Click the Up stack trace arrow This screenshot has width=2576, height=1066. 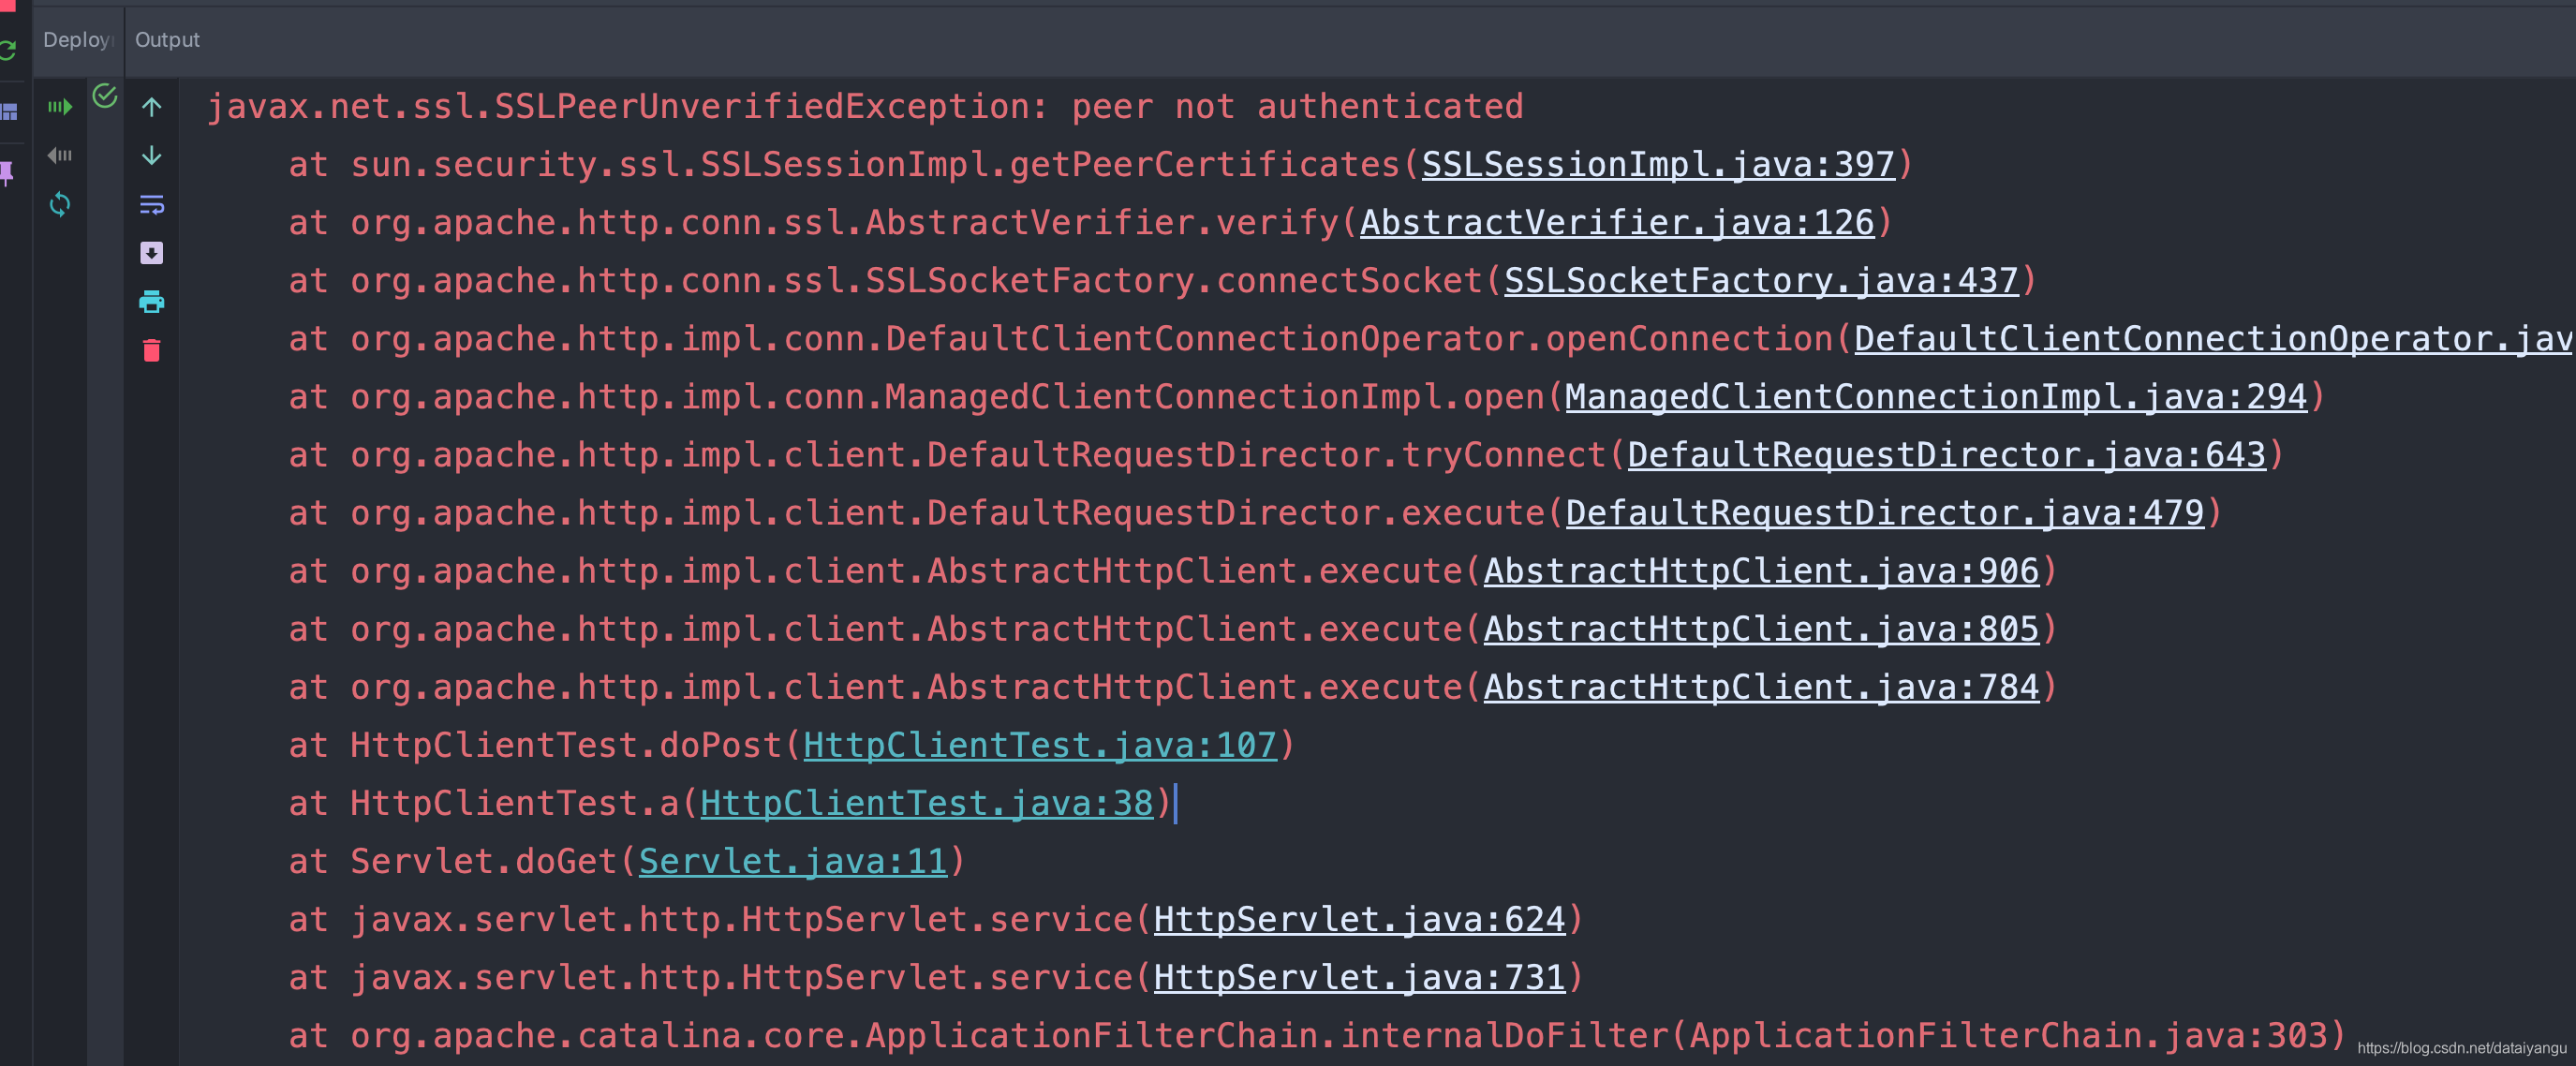(152, 106)
